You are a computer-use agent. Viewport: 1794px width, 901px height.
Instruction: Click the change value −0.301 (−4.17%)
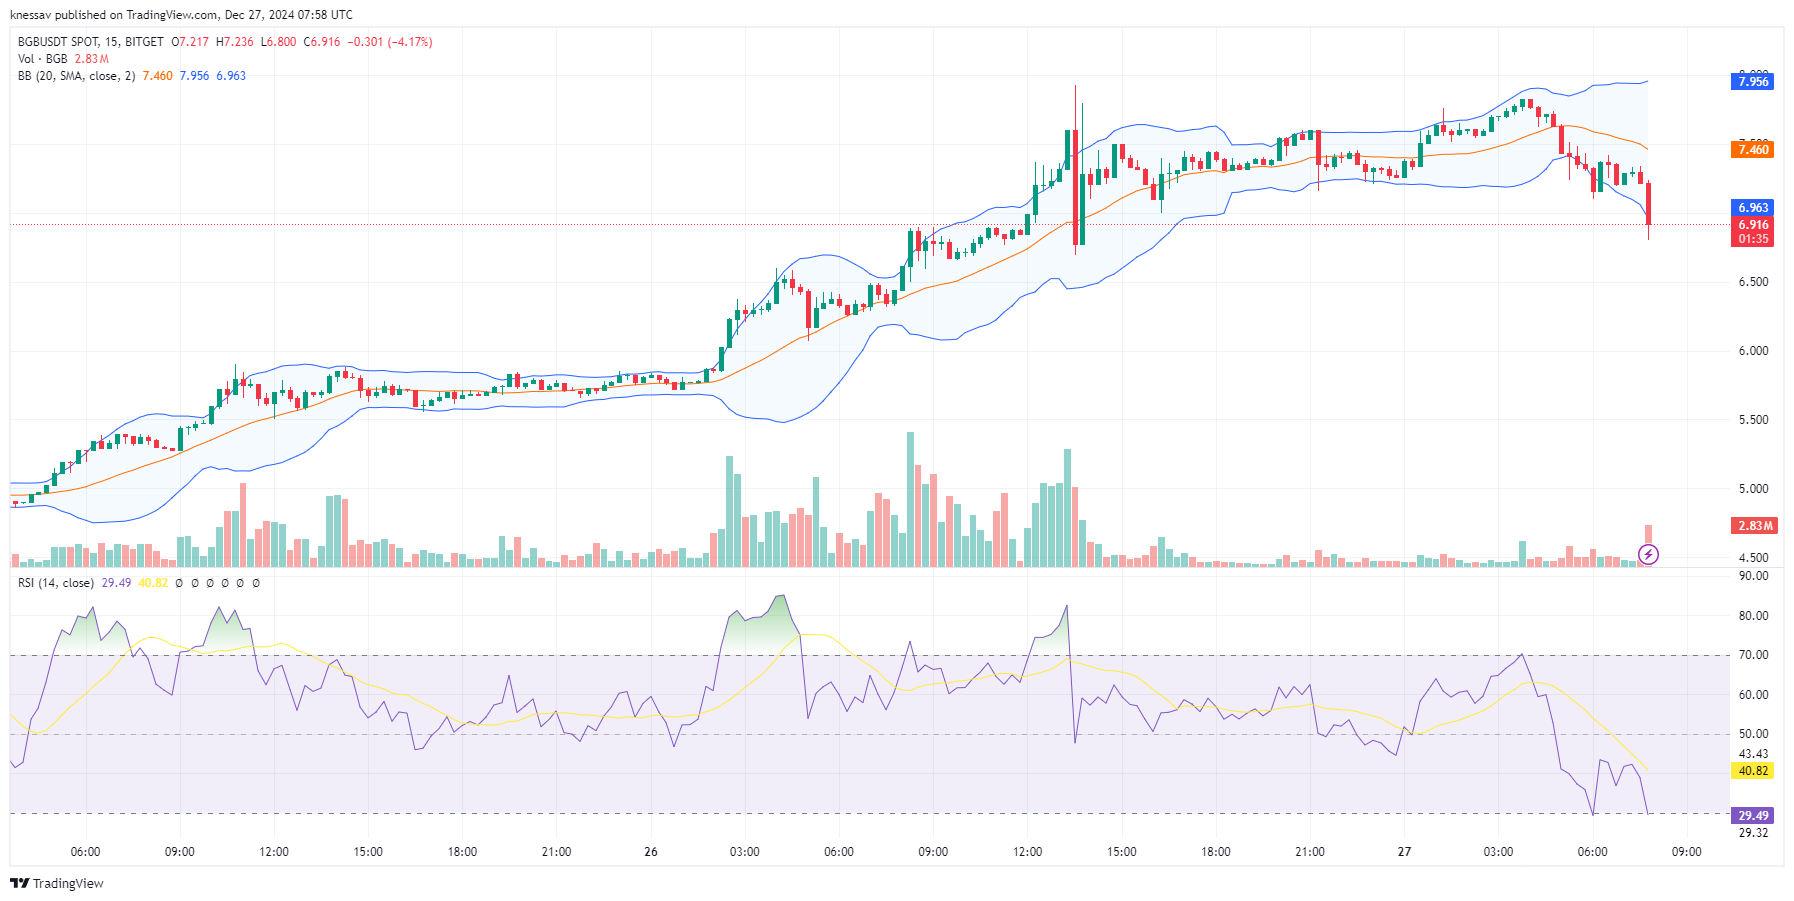(x=390, y=42)
